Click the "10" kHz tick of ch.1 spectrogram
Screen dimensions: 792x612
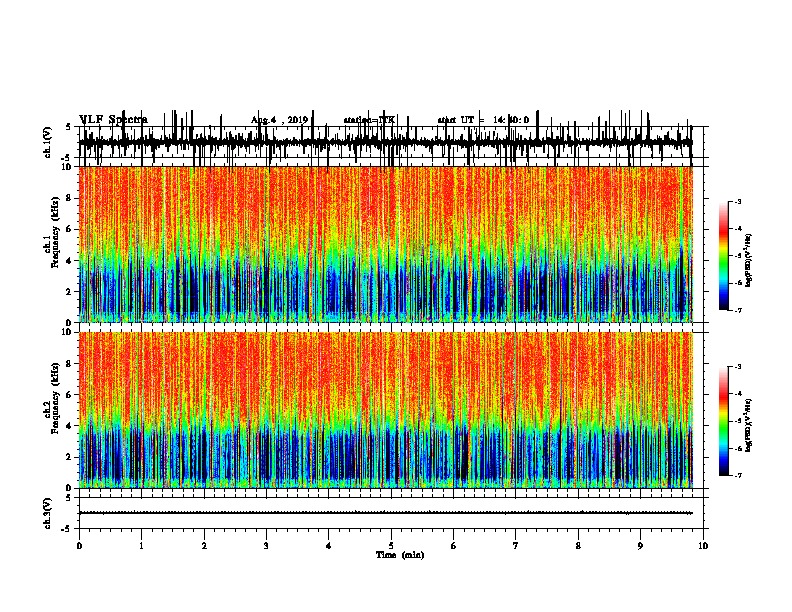[67, 167]
